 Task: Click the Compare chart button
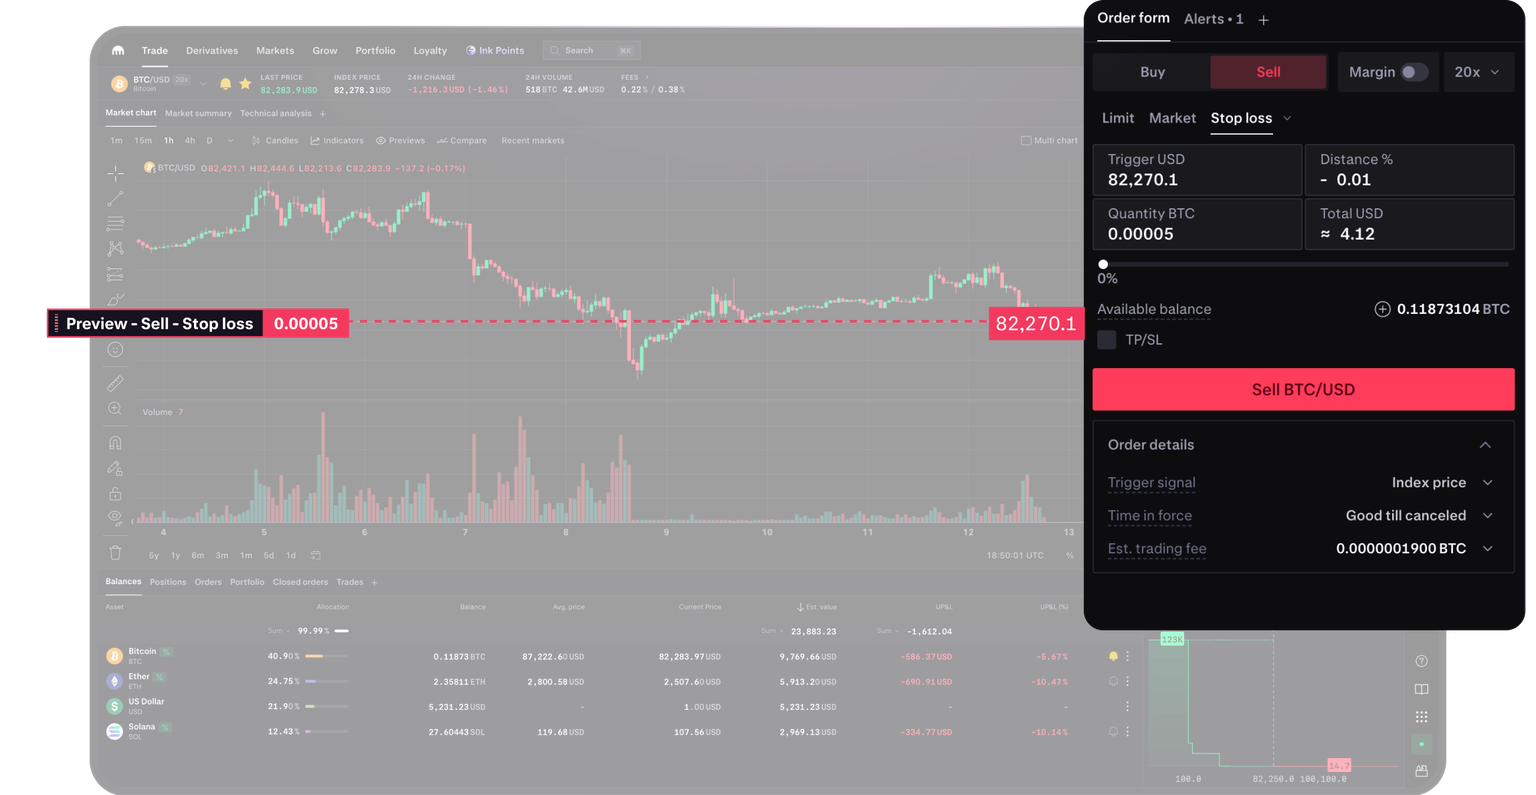pyautogui.click(x=462, y=141)
